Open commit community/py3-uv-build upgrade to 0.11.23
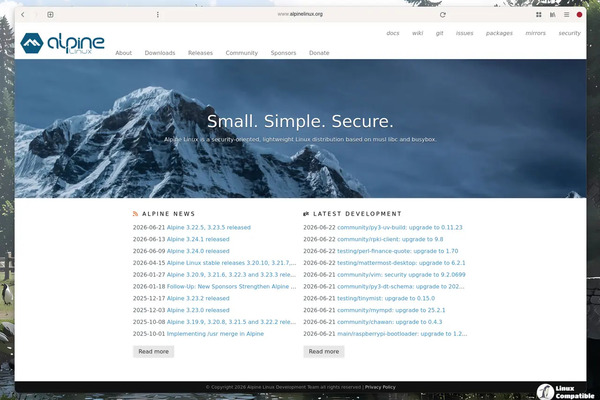 (x=399, y=227)
